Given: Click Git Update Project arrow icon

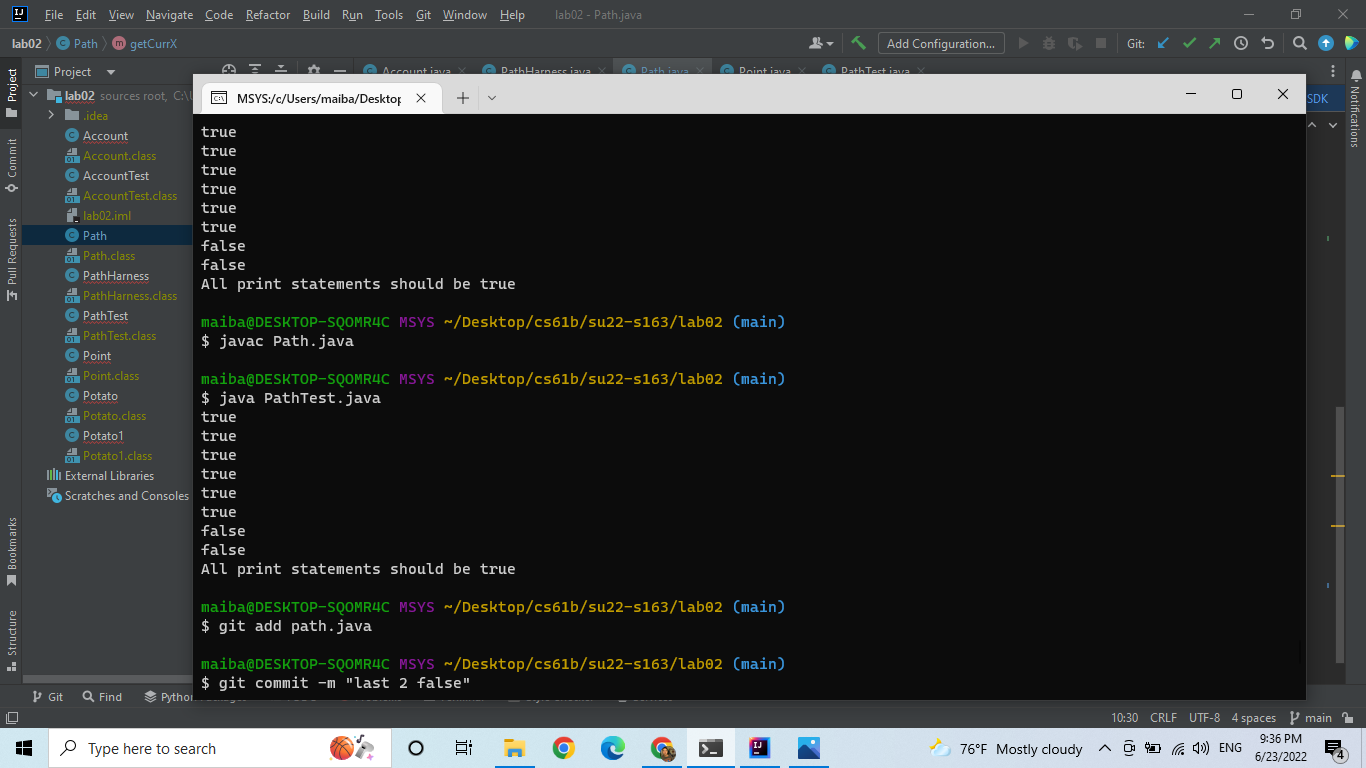Looking at the screenshot, I should click(x=1163, y=43).
